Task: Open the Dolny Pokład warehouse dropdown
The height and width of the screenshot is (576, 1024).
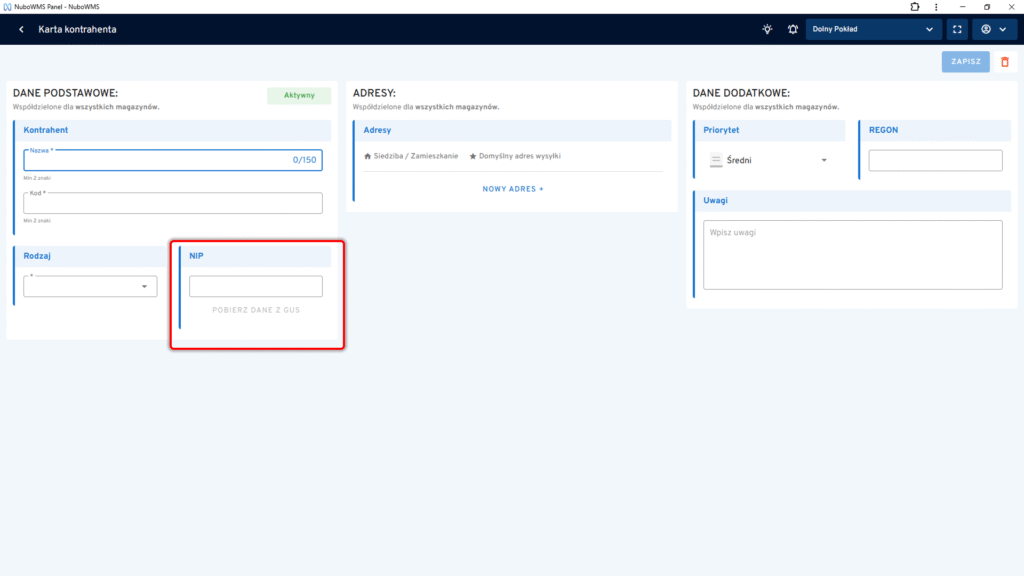Action: [874, 29]
